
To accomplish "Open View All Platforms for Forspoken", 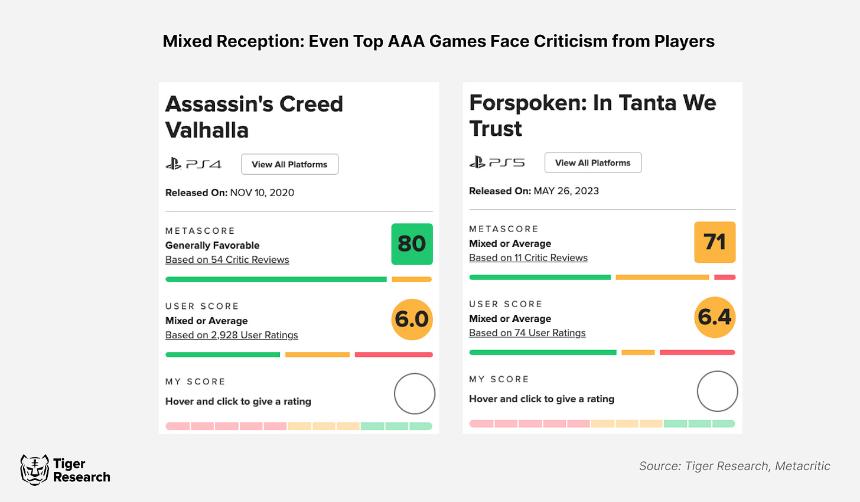I will pyautogui.click(x=593, y=162).
